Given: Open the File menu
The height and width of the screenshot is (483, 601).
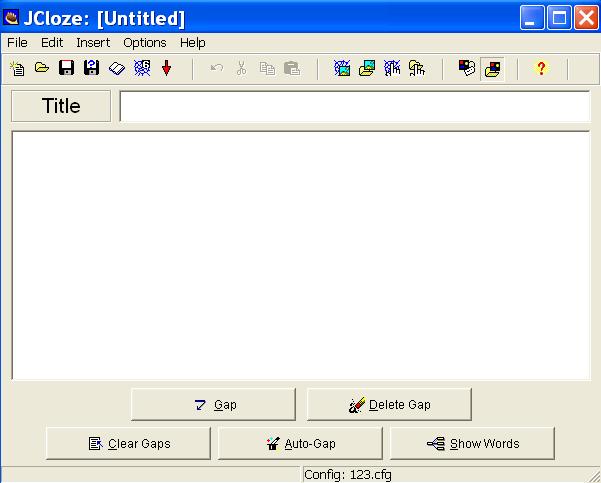Looking at the screenshot, I should (x=17, y=43).
